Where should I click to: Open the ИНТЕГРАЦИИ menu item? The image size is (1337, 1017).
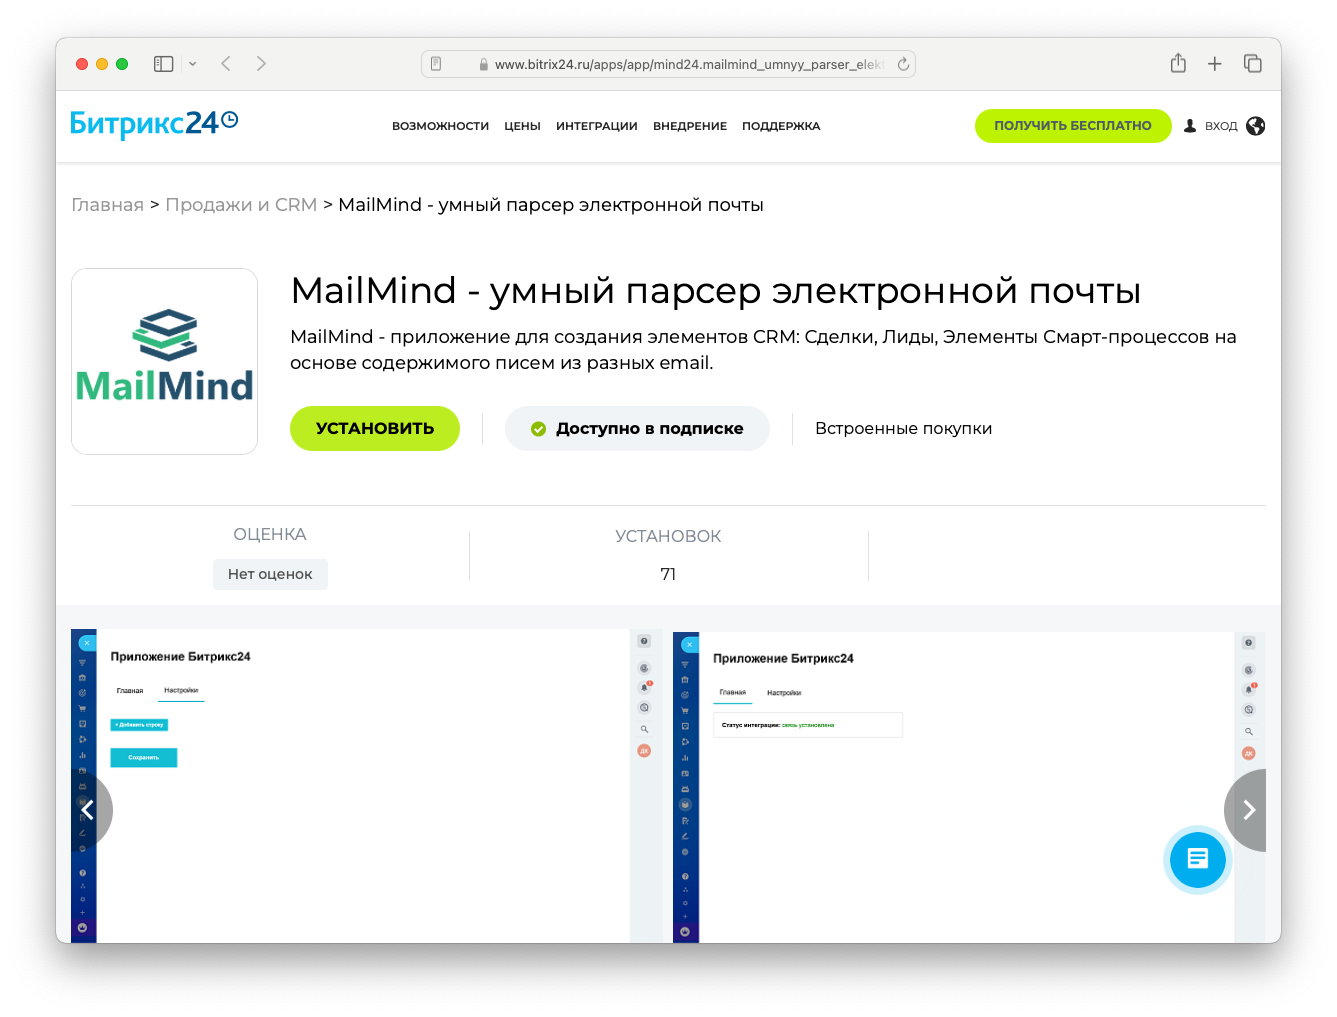coord(596,126)
